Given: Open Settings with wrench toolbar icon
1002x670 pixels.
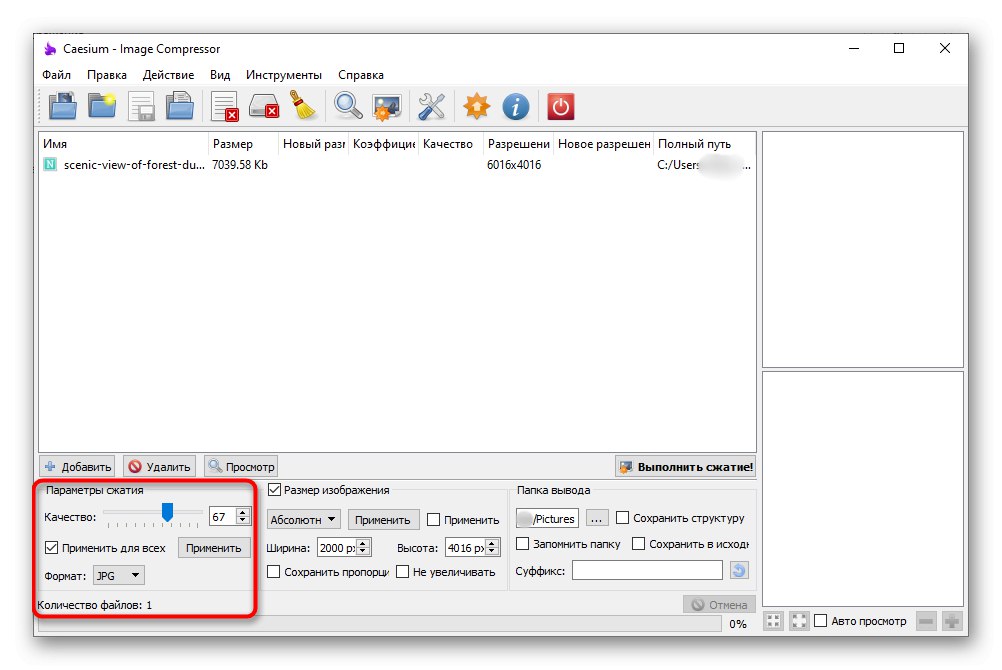Looking at the screenshot, I should [x=432, y=106].
